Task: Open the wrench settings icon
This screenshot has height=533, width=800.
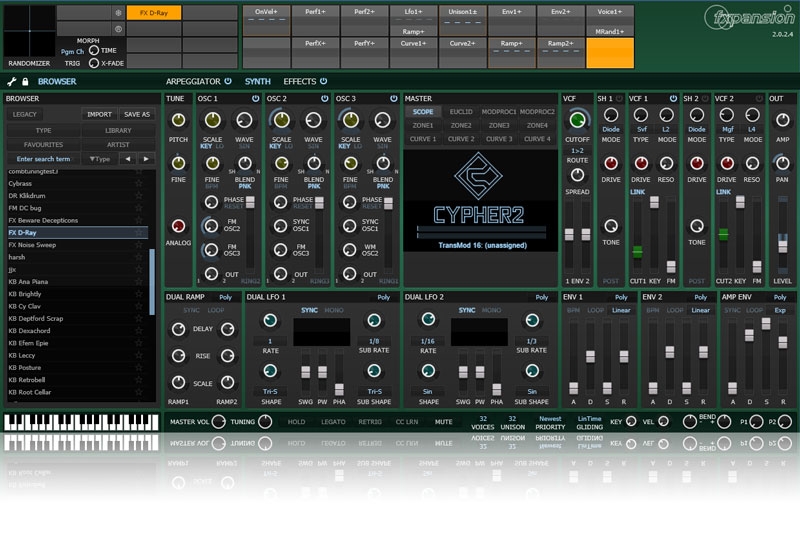Action: coord(12,82)
